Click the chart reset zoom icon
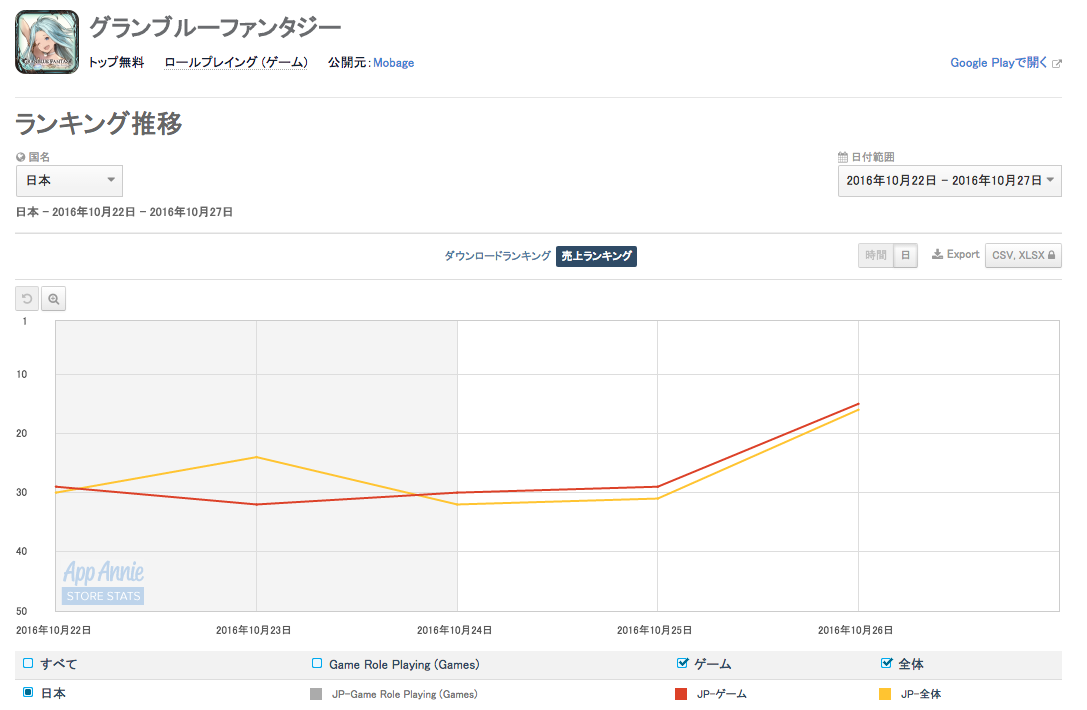This screenshot has height=710, width=1087. pos(27,298)
